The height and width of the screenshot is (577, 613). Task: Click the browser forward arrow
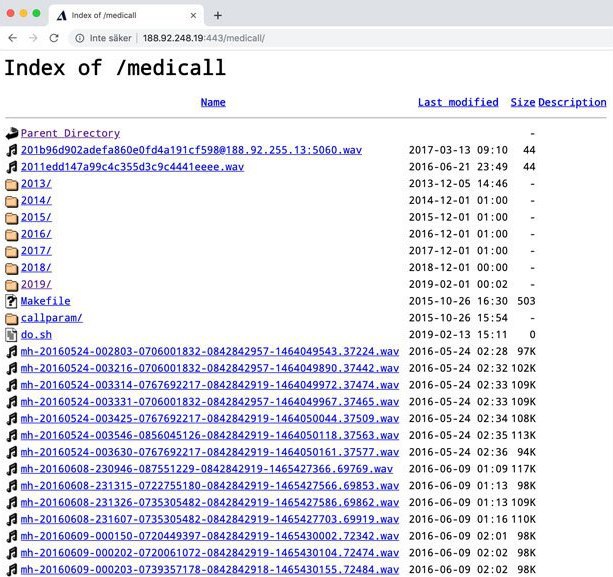(x=33, y=38)
